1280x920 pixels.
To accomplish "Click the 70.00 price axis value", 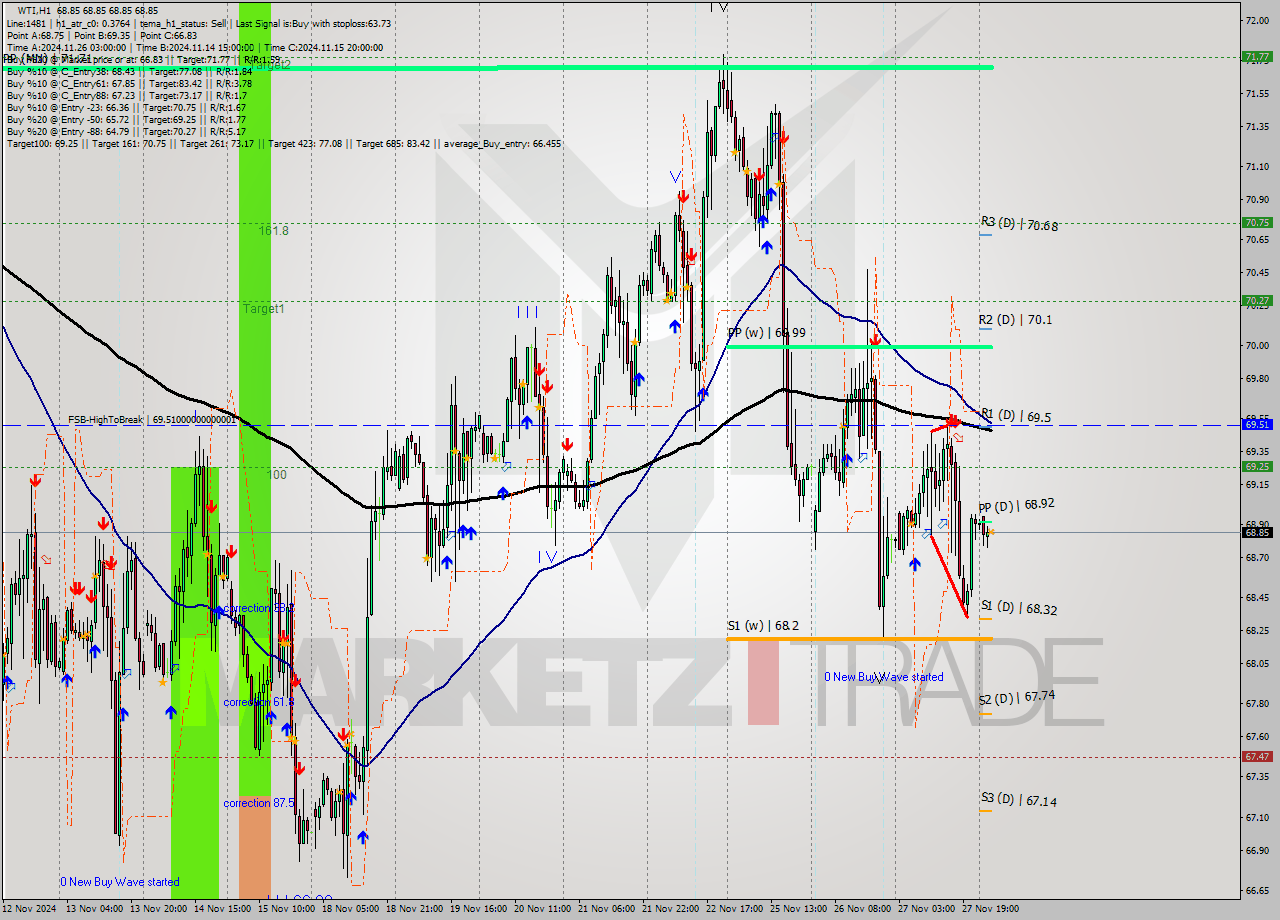I will click(1256, 345).
